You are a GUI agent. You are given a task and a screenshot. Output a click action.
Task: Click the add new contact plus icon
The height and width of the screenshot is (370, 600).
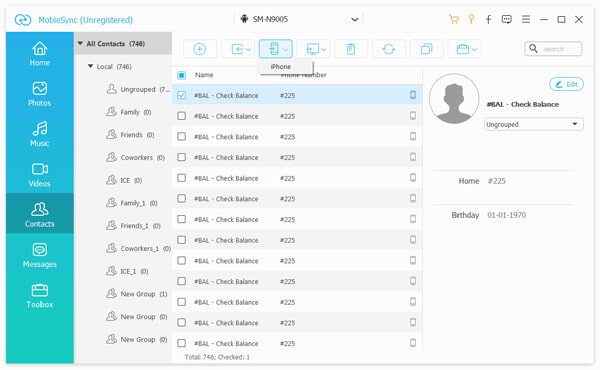(x=199, y=49)
